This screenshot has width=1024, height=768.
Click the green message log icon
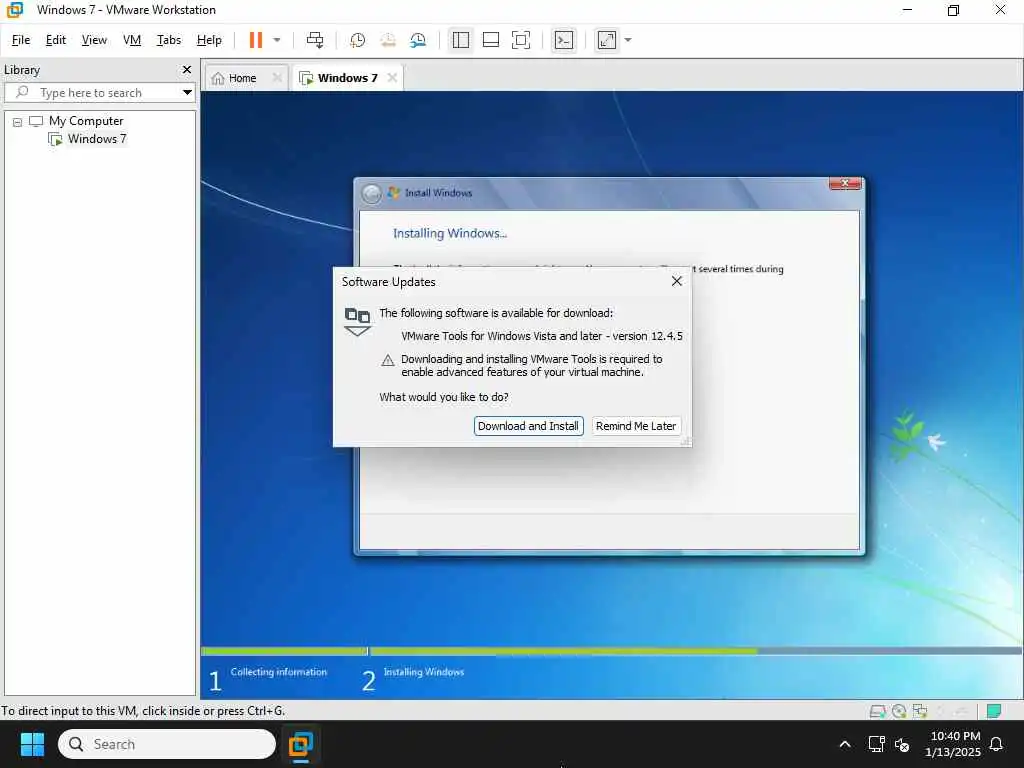coord(993,711)
